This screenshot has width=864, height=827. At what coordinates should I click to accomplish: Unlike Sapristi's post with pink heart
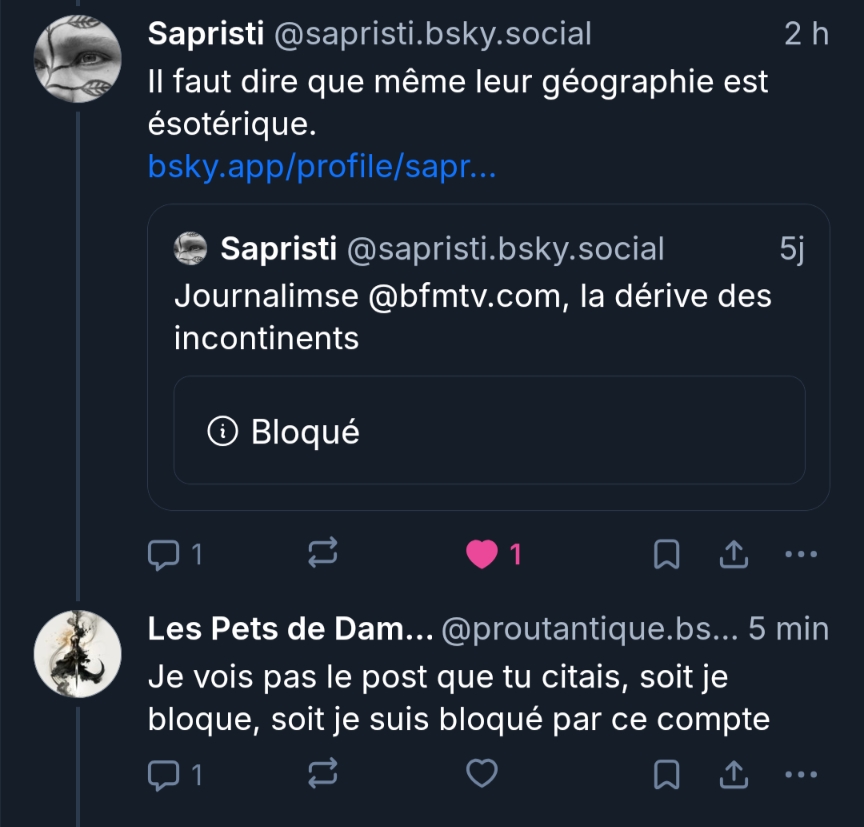tap(482, 553)
